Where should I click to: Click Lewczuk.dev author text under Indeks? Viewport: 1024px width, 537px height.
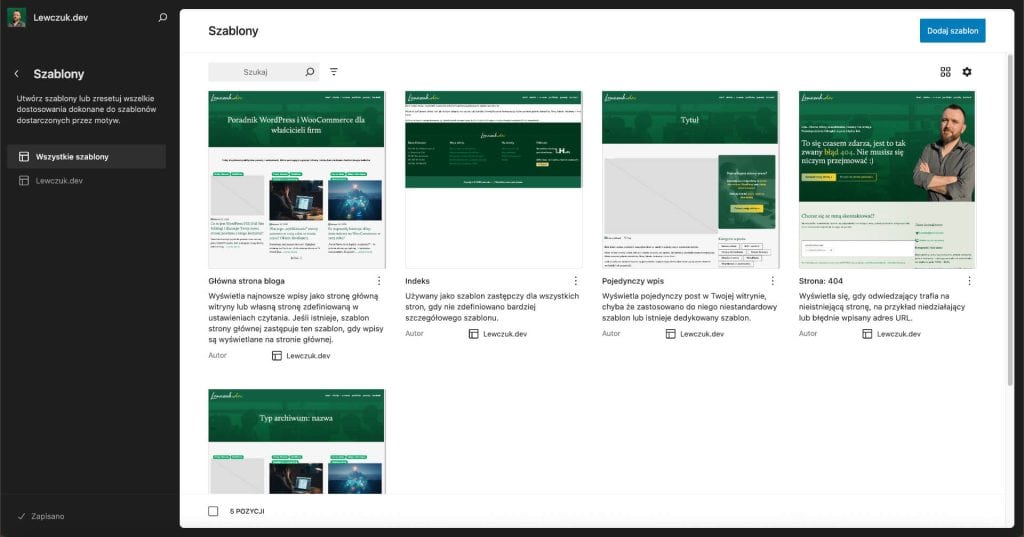tap(505, 334)
